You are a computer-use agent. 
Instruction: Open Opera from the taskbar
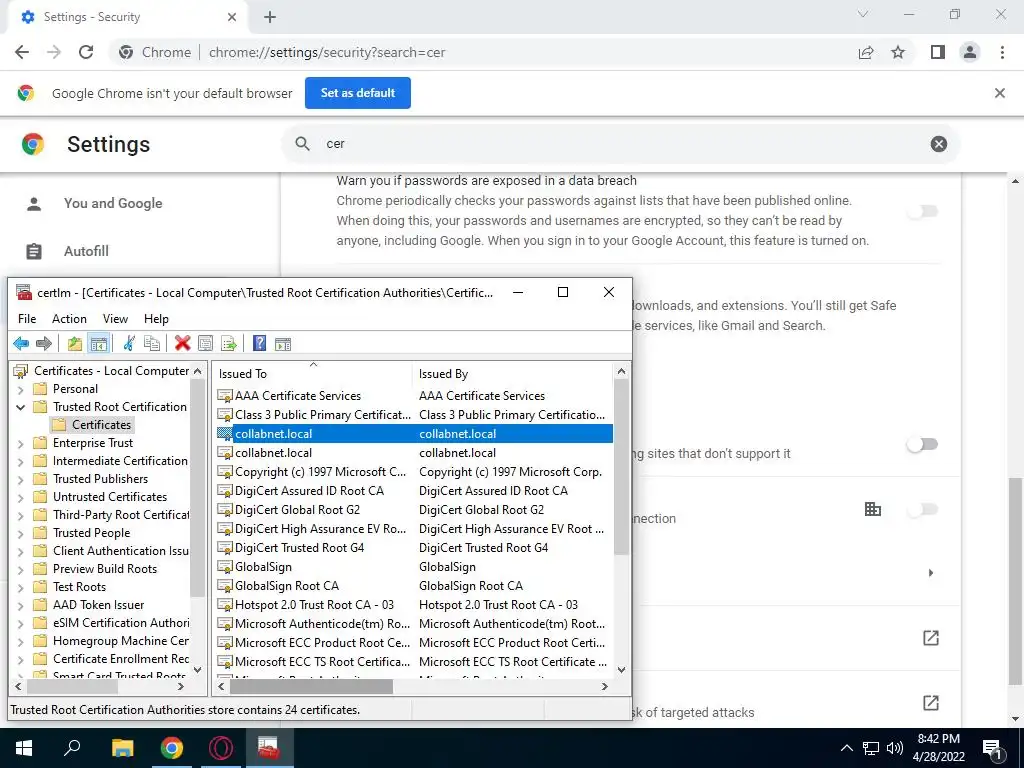(221, 748)
